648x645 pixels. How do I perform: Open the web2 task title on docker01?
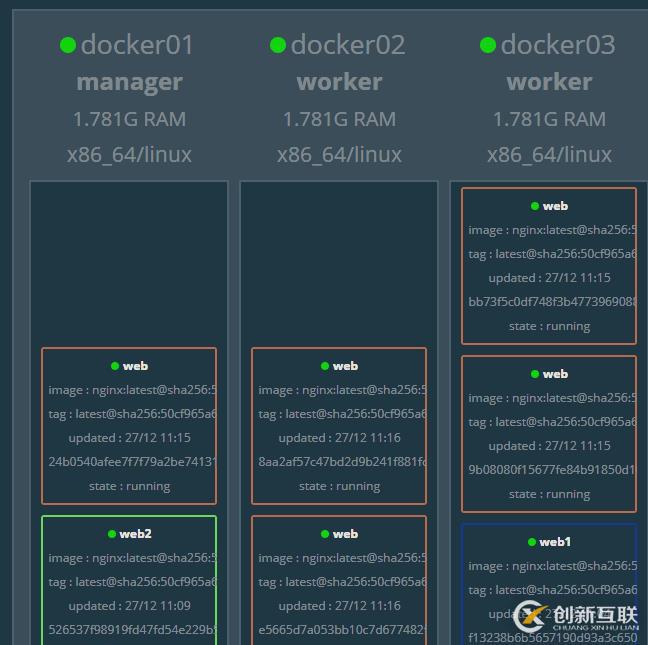click(135, 534)
